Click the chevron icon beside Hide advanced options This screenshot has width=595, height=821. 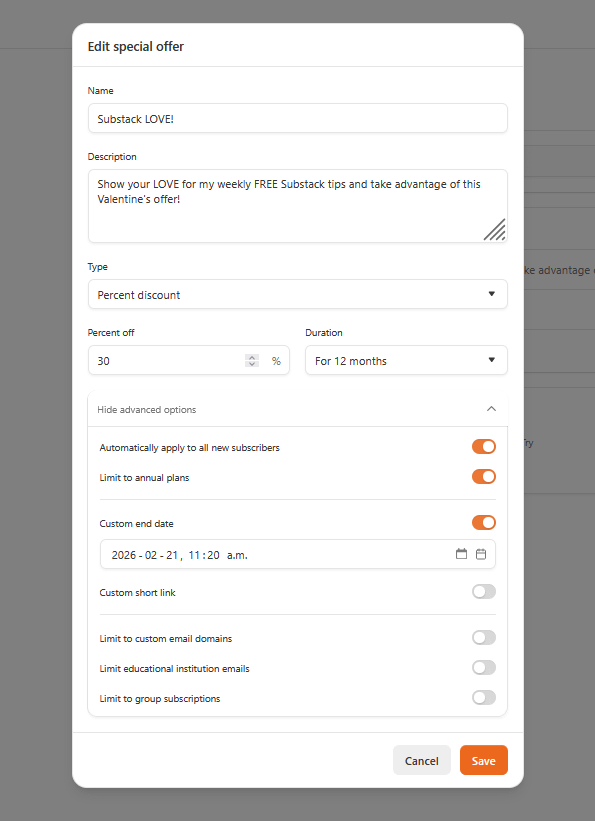(491, 409)
